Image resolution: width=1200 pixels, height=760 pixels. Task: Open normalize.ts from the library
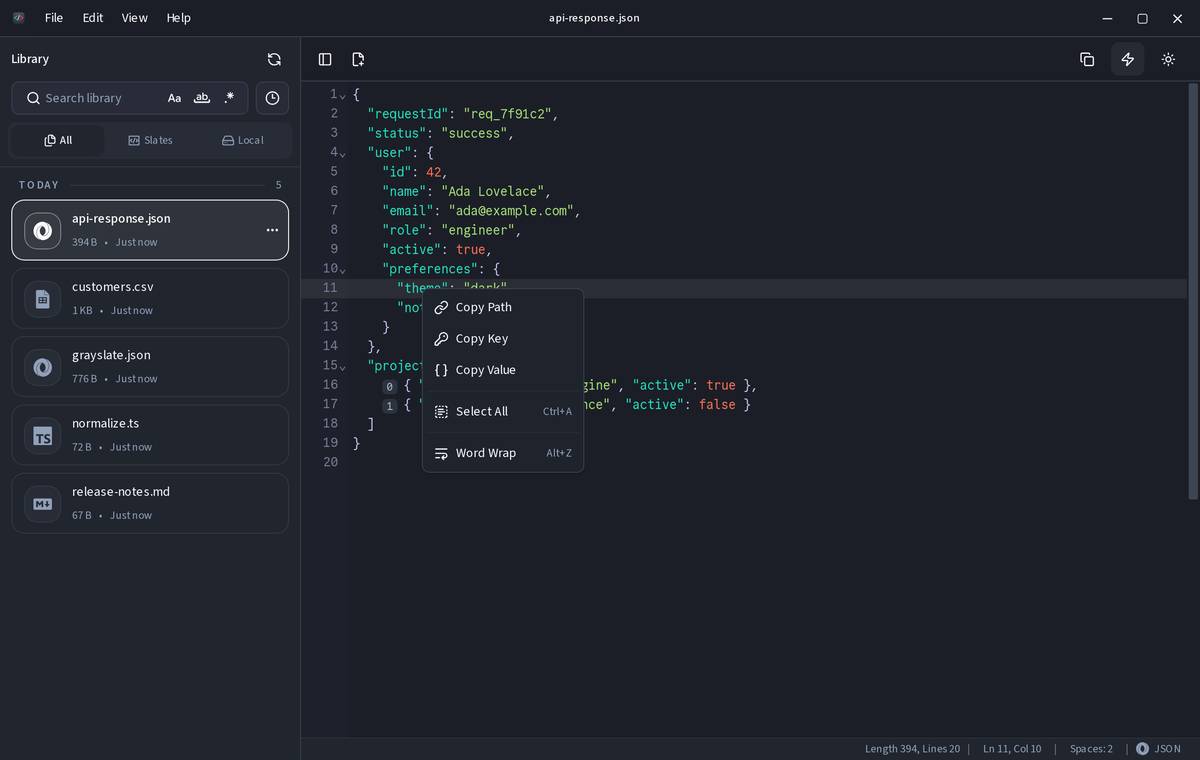150,435
